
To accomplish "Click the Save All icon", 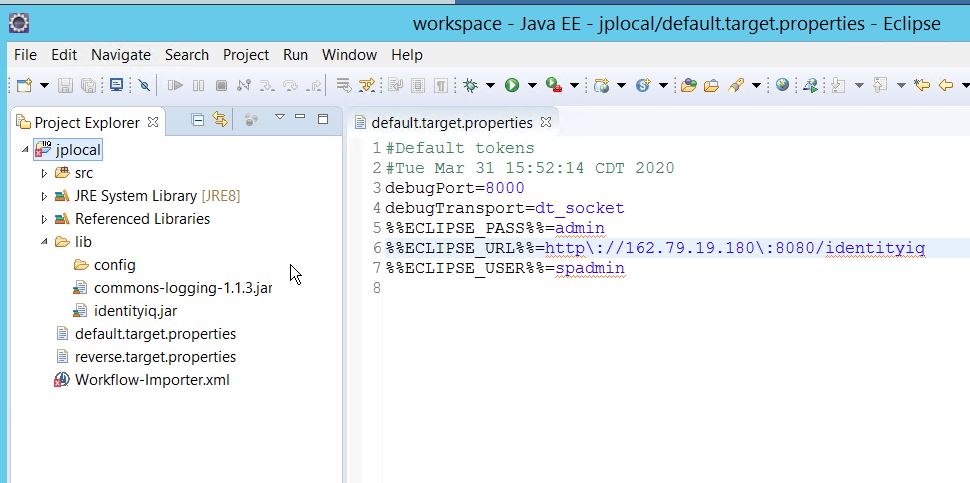I will click(88, 85).
